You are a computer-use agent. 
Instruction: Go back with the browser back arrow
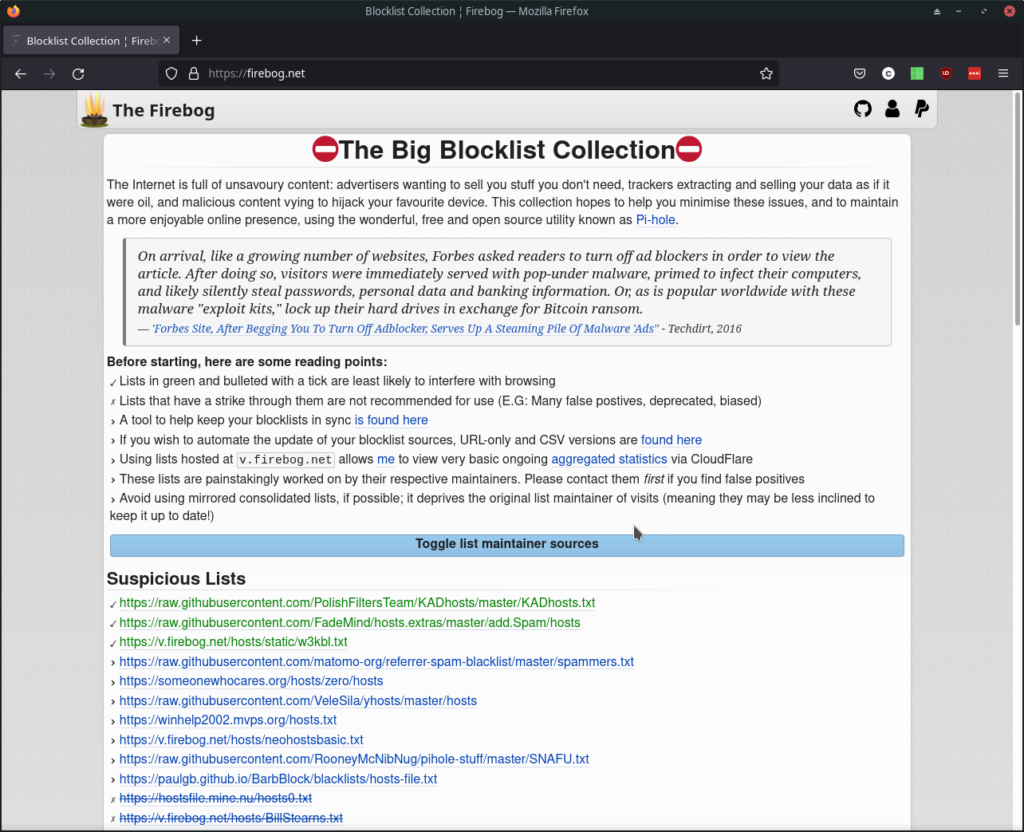click(x=20, y=74)
